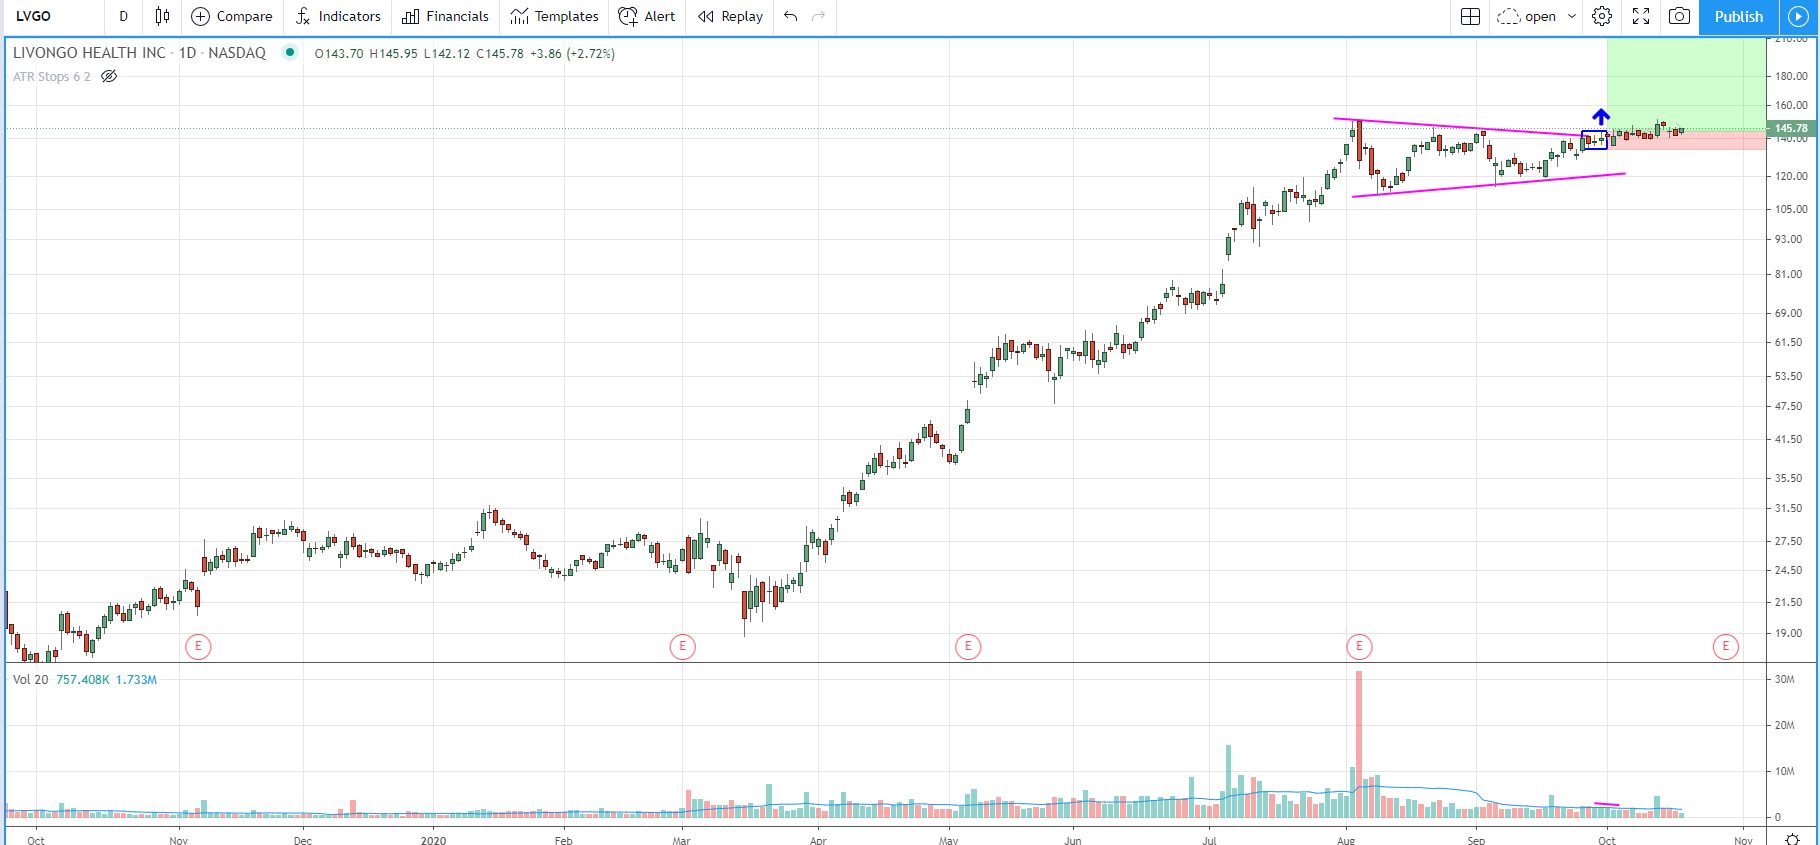Click the redo arrow
Screen dimensions: 1820x845
[x=819, y=16]
